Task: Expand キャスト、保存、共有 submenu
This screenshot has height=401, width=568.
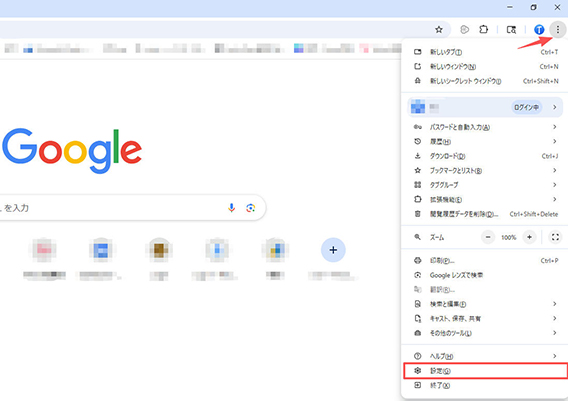Action: [x=484, y=319]
